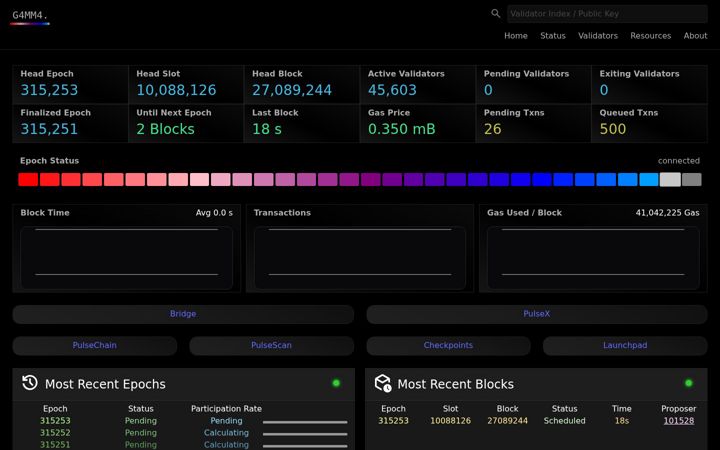Click green status dot in Most Recent Blocks

pos(688,383)
